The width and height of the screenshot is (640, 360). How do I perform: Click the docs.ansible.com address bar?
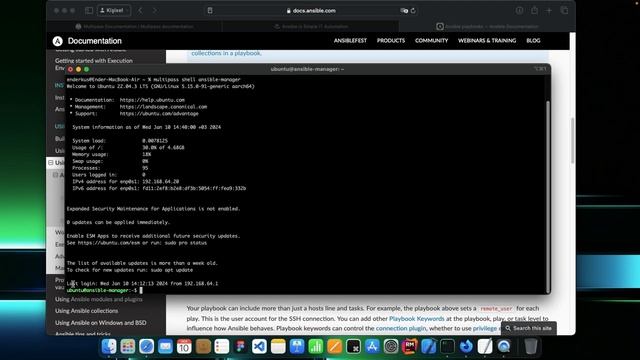point(311,11)
